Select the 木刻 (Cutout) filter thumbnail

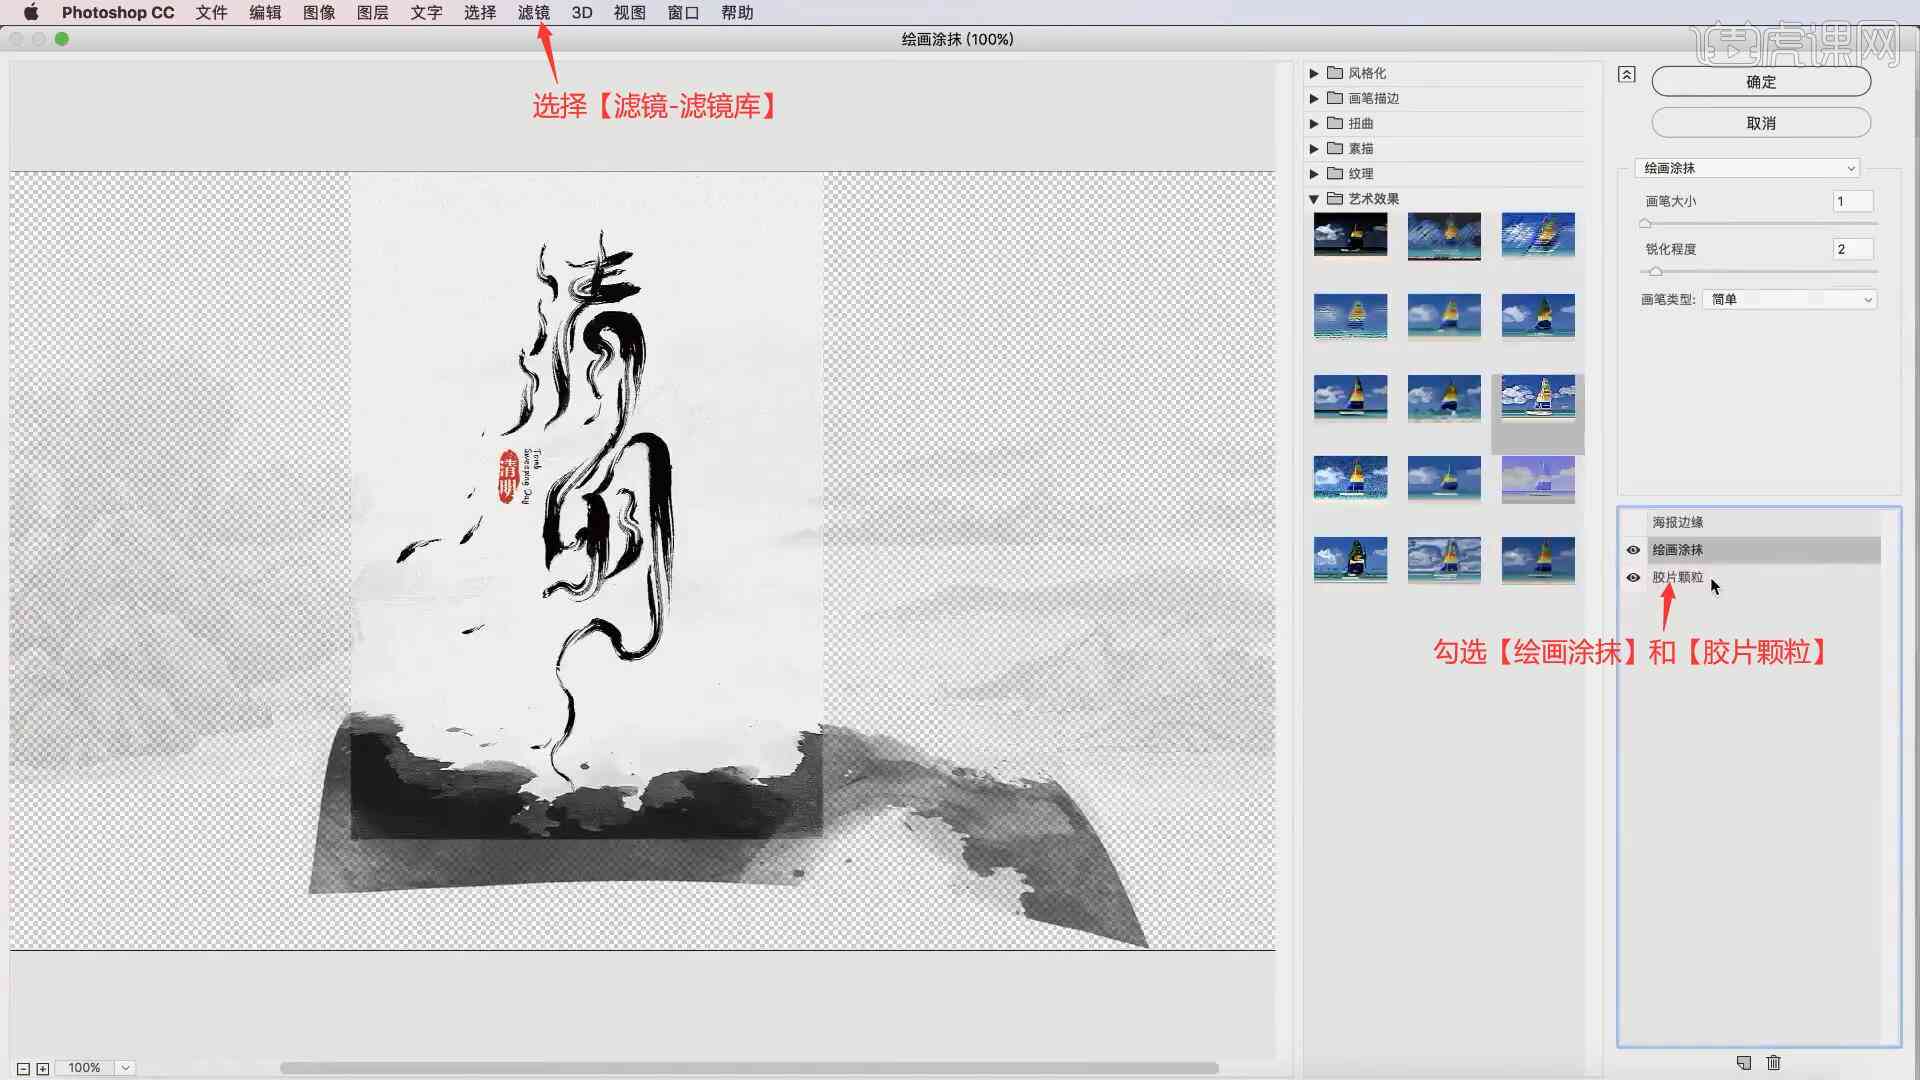pos(1444,479)
